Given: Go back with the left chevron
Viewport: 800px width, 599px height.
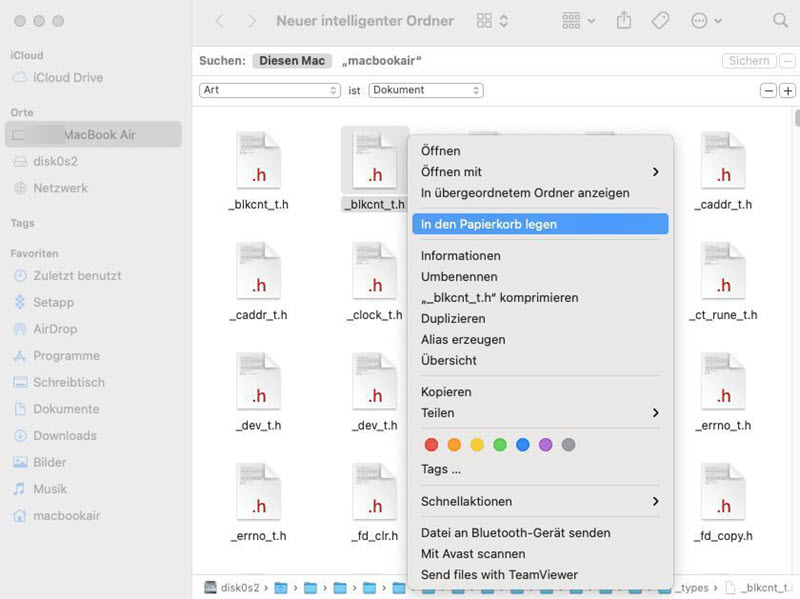Looking at the screenshot, I should (219, 21).
